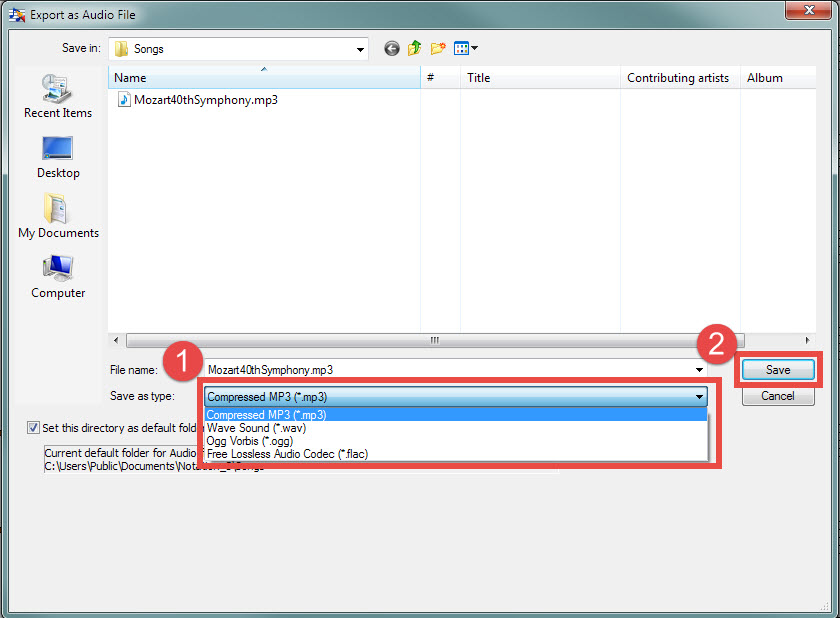The width and height of the screenshot is (840, 618).
Task: Open Computer in places bar
Action: 57,276
